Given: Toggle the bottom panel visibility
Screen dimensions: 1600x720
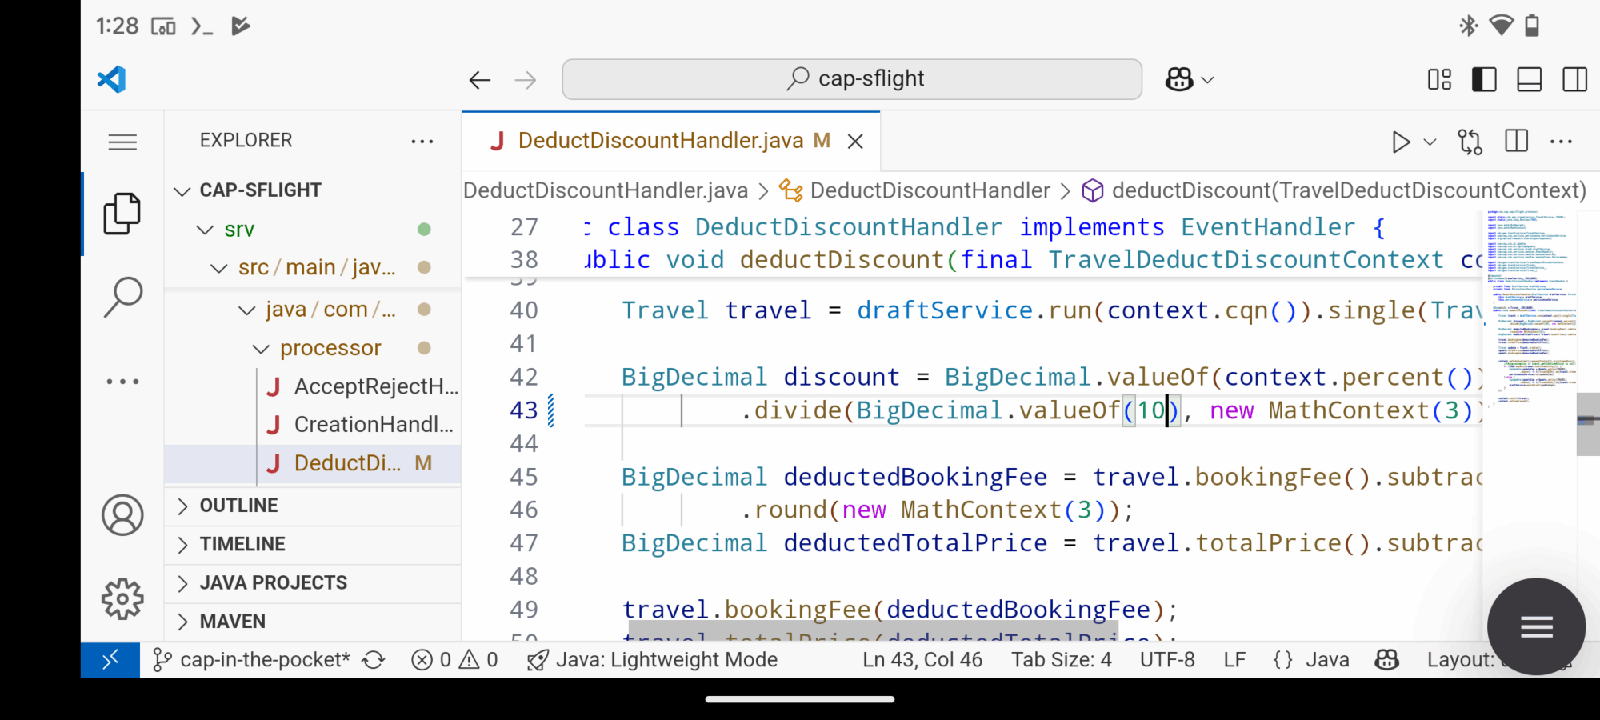Looking at the screenshot, I should 1529,79.
